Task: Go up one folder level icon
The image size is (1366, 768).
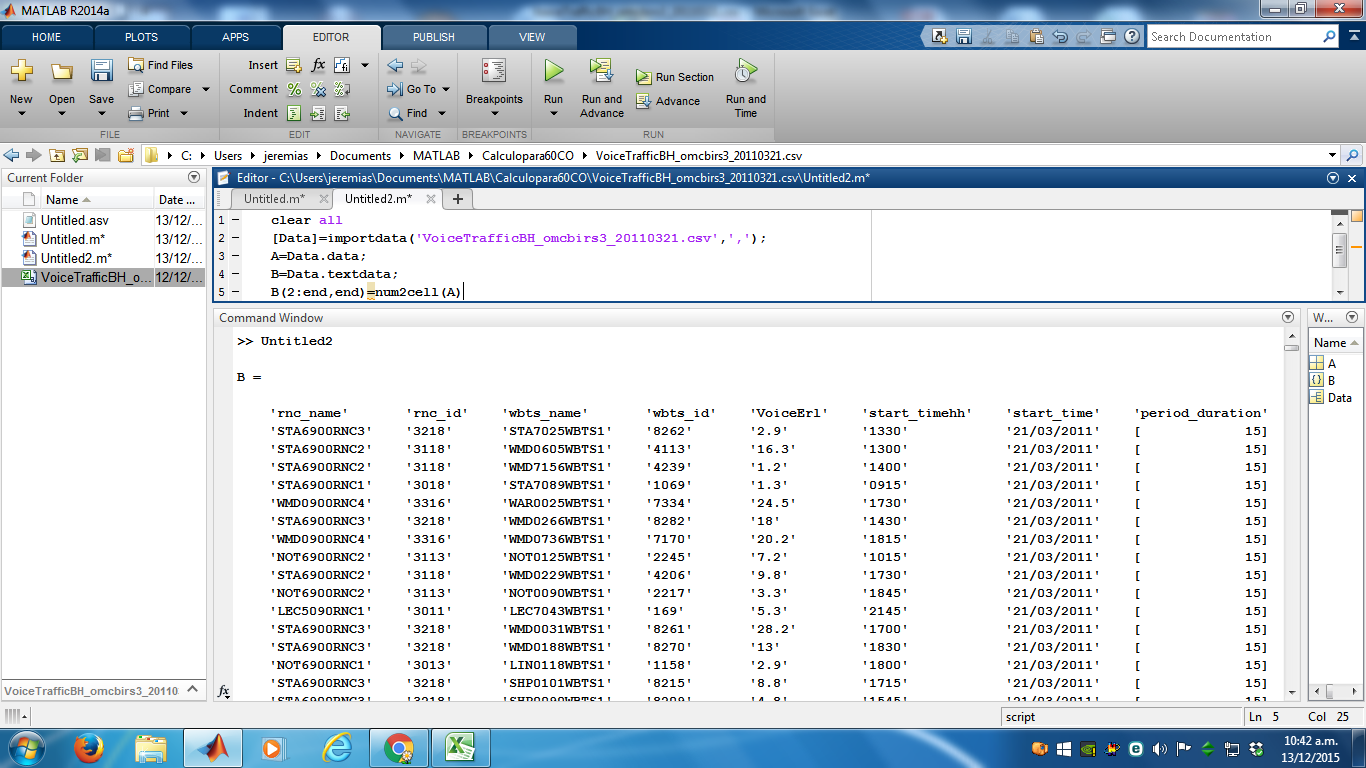Action: click(57, 155)
